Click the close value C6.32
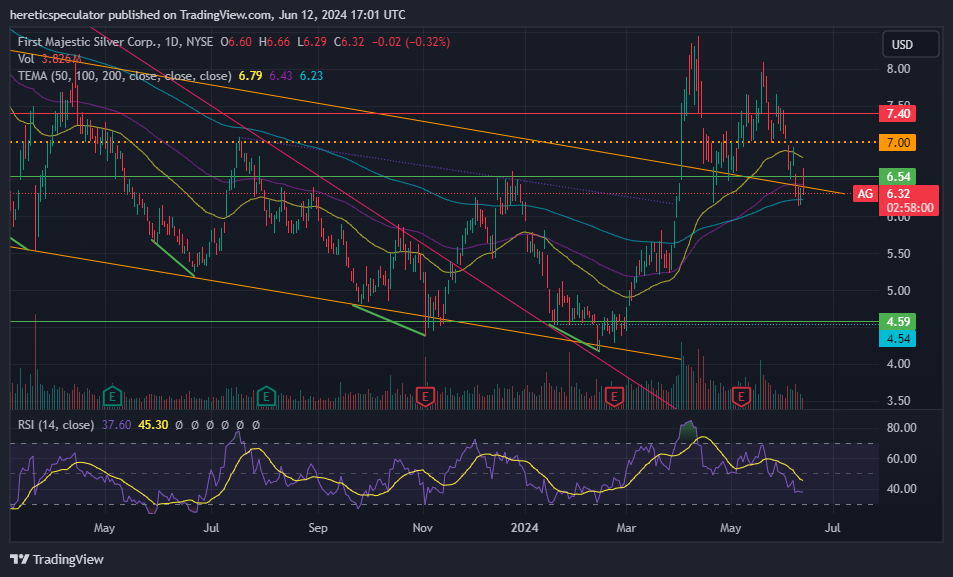The image size is (953, 577). point(349,42)
